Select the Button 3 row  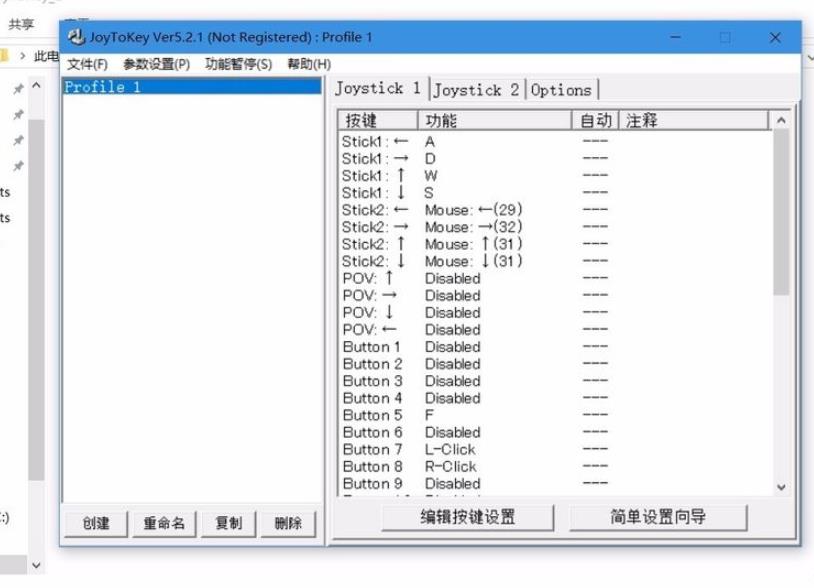click(554, 381)
